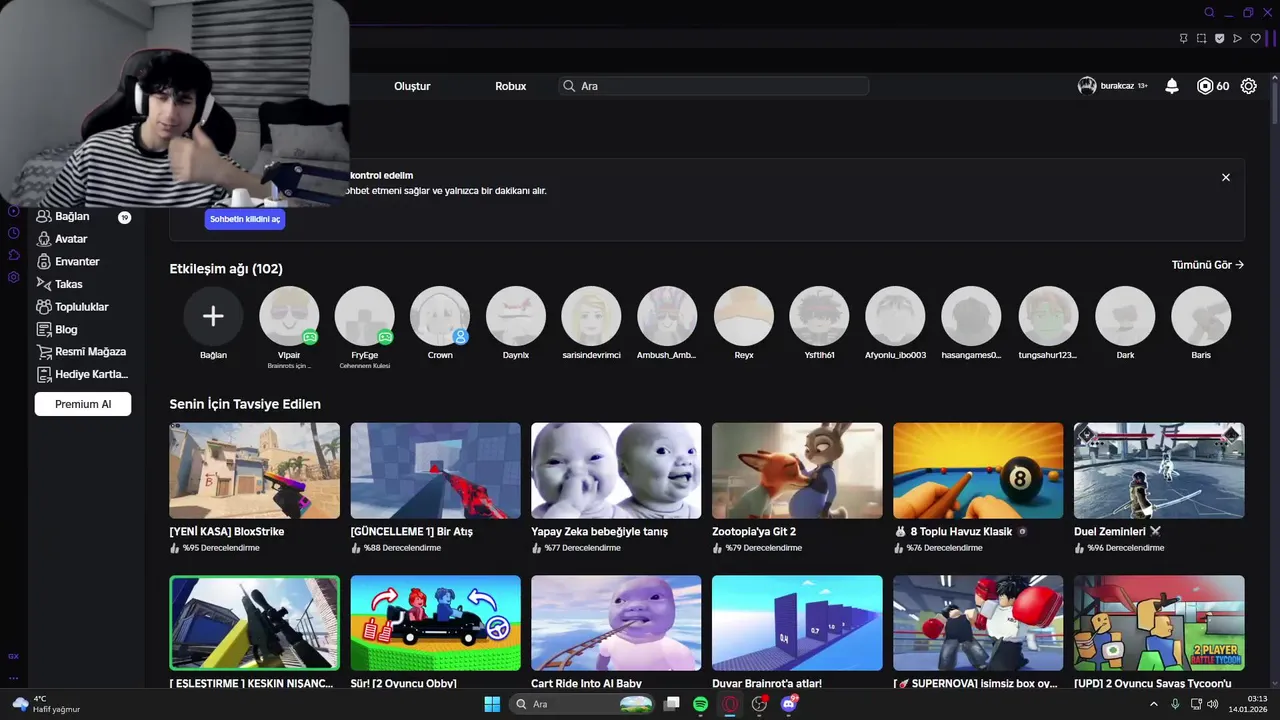Focus the Roblox Ara search field

pyautogui.click(x=714, y=86)
